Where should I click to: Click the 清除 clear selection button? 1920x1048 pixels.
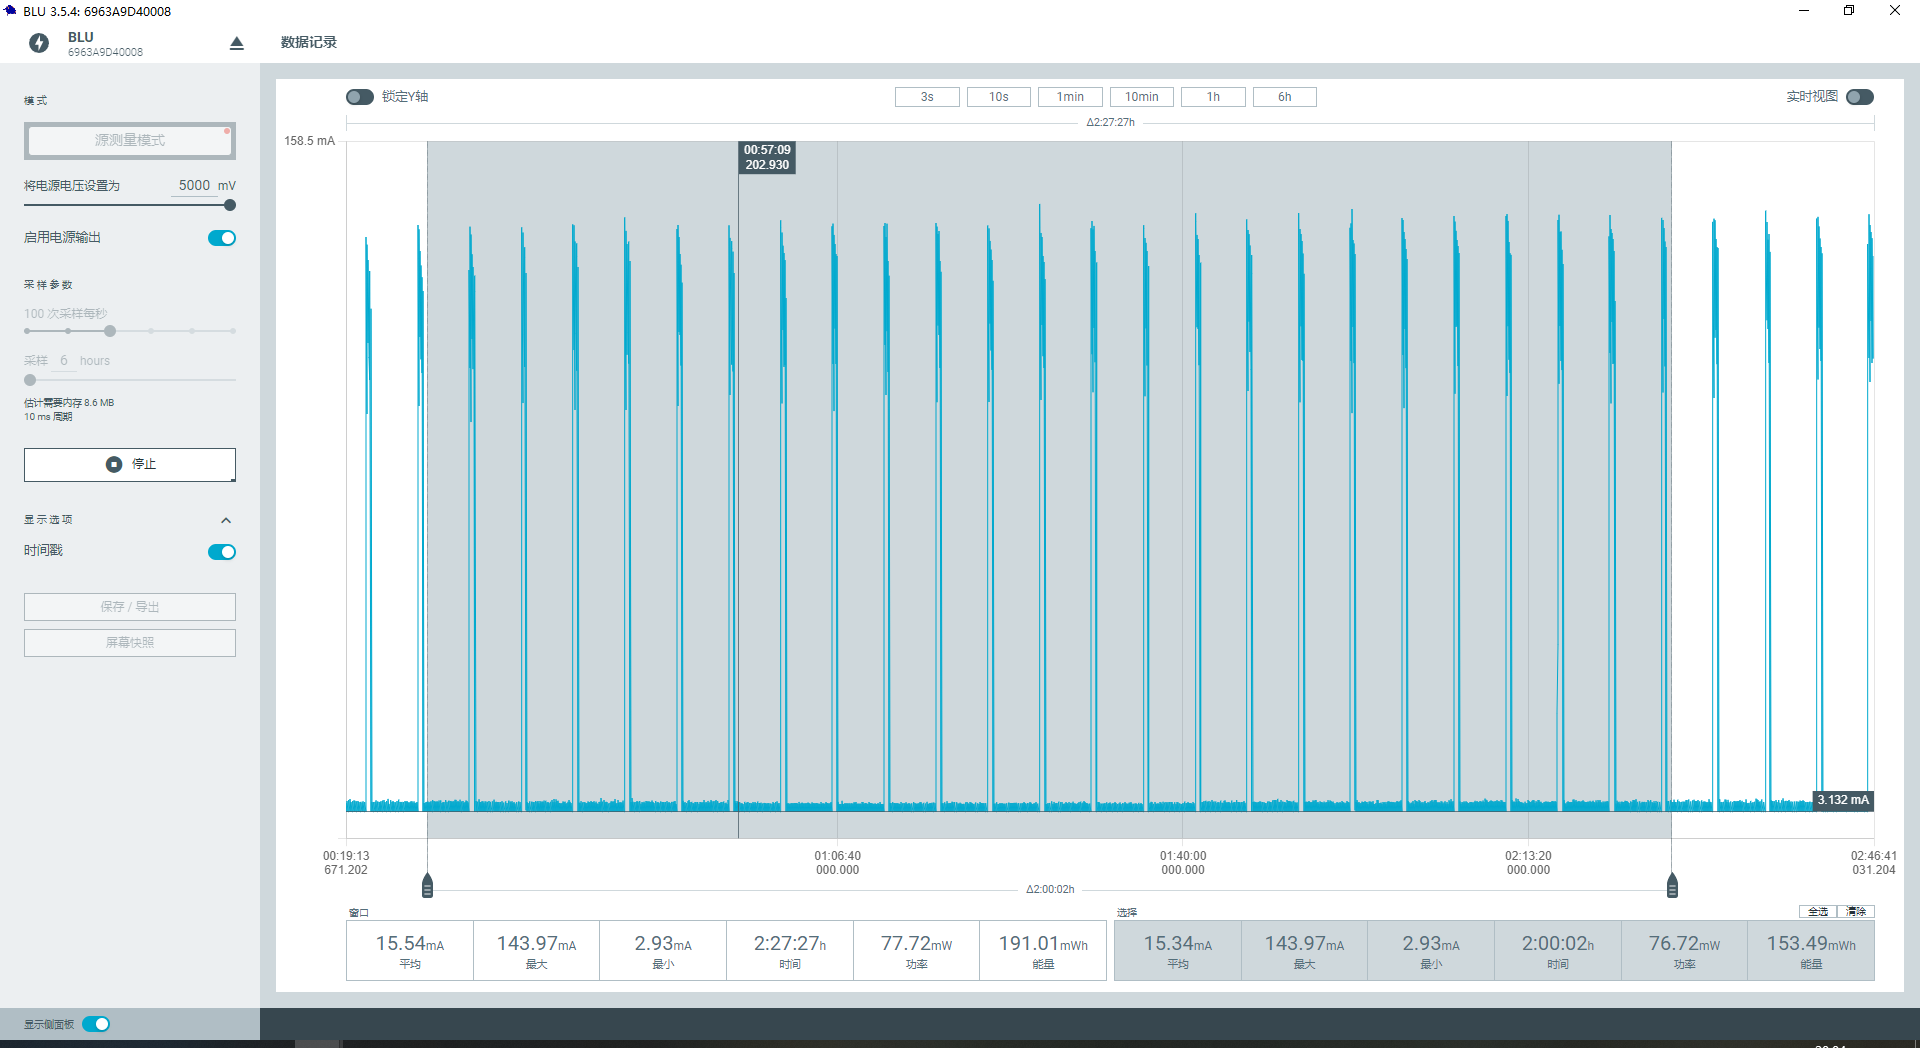click(1856, 911)
